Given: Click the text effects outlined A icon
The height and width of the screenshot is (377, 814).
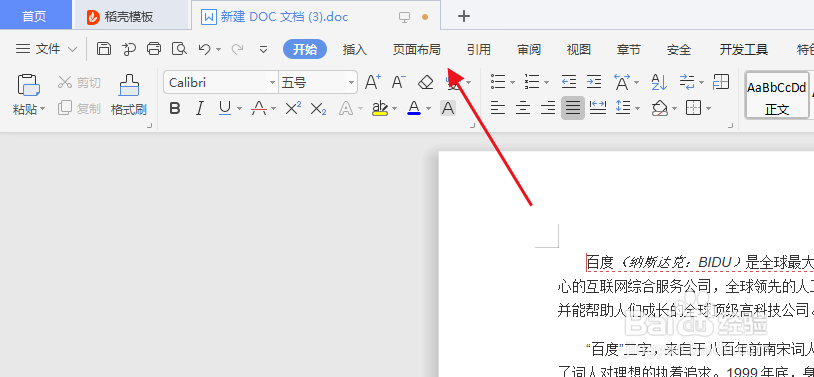Looking at the screenshot, I should point(345,109).
